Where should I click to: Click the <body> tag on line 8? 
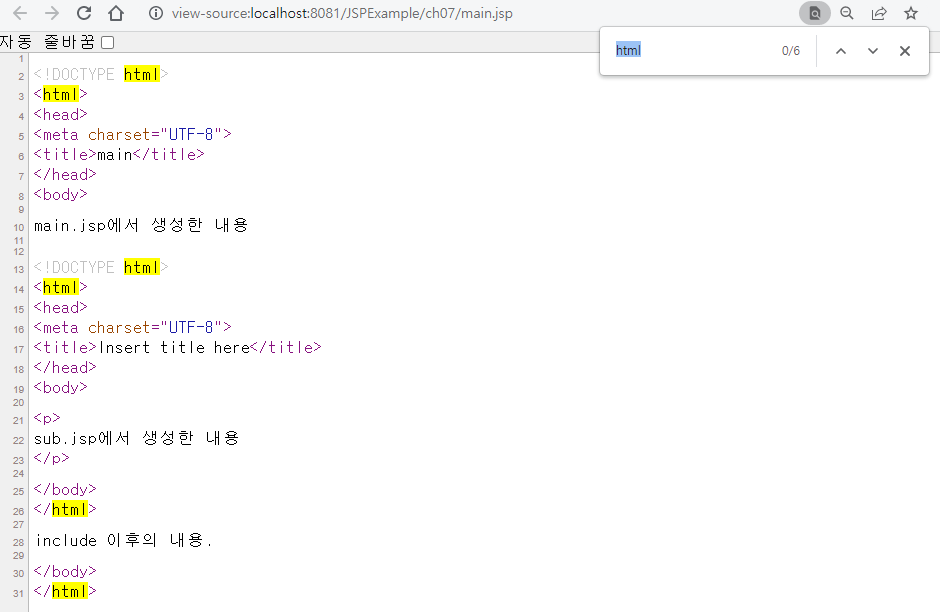[61, 194]
